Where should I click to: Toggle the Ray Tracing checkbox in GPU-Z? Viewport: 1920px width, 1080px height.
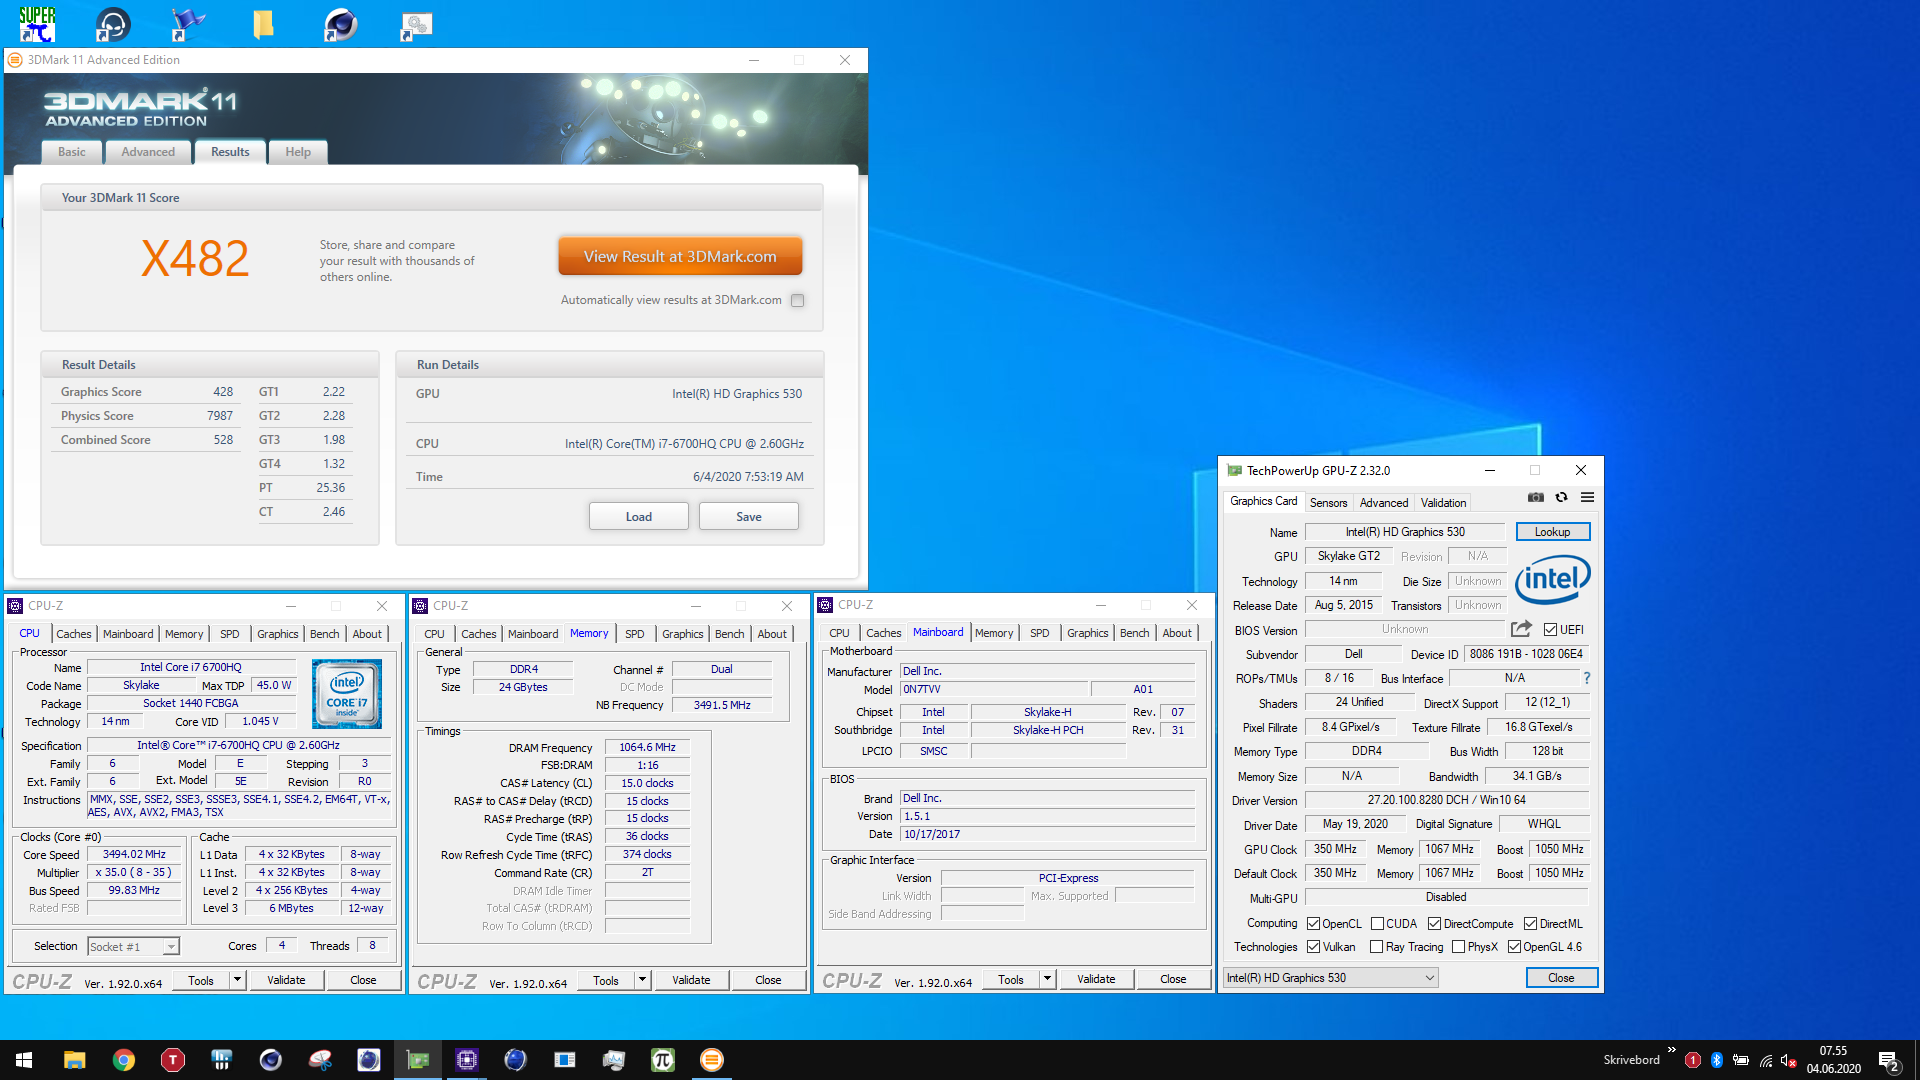click(x=1377, y=947)
